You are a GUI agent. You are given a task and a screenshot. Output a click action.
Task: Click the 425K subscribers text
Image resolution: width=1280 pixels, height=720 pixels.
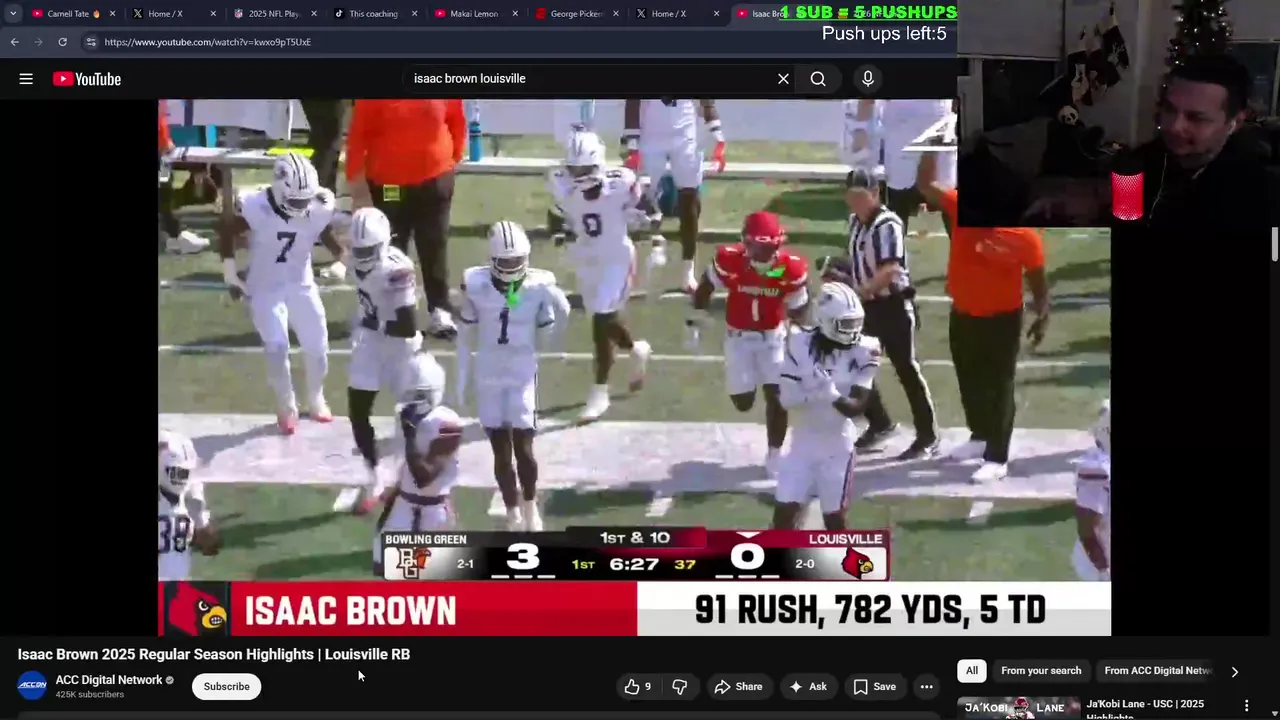[90, 694]
